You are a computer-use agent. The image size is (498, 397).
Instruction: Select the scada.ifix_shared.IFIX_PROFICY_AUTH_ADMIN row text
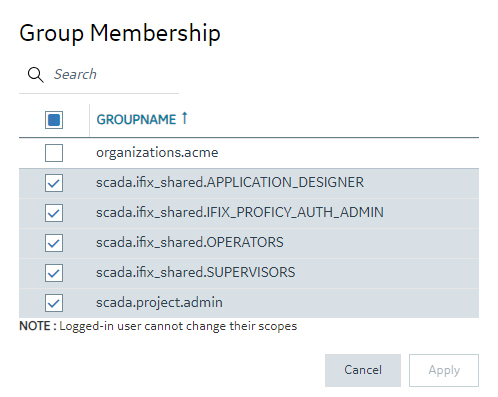[x=240, y=213]
